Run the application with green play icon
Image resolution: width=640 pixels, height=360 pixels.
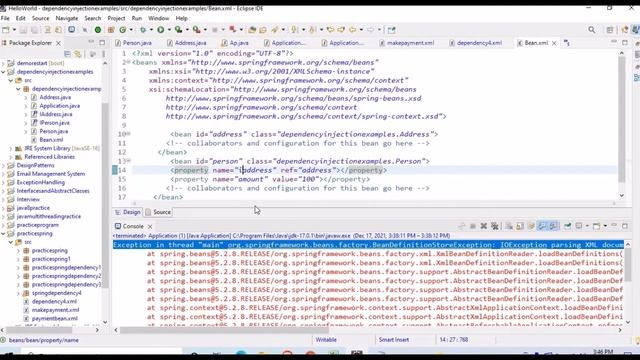coord(160,30)
